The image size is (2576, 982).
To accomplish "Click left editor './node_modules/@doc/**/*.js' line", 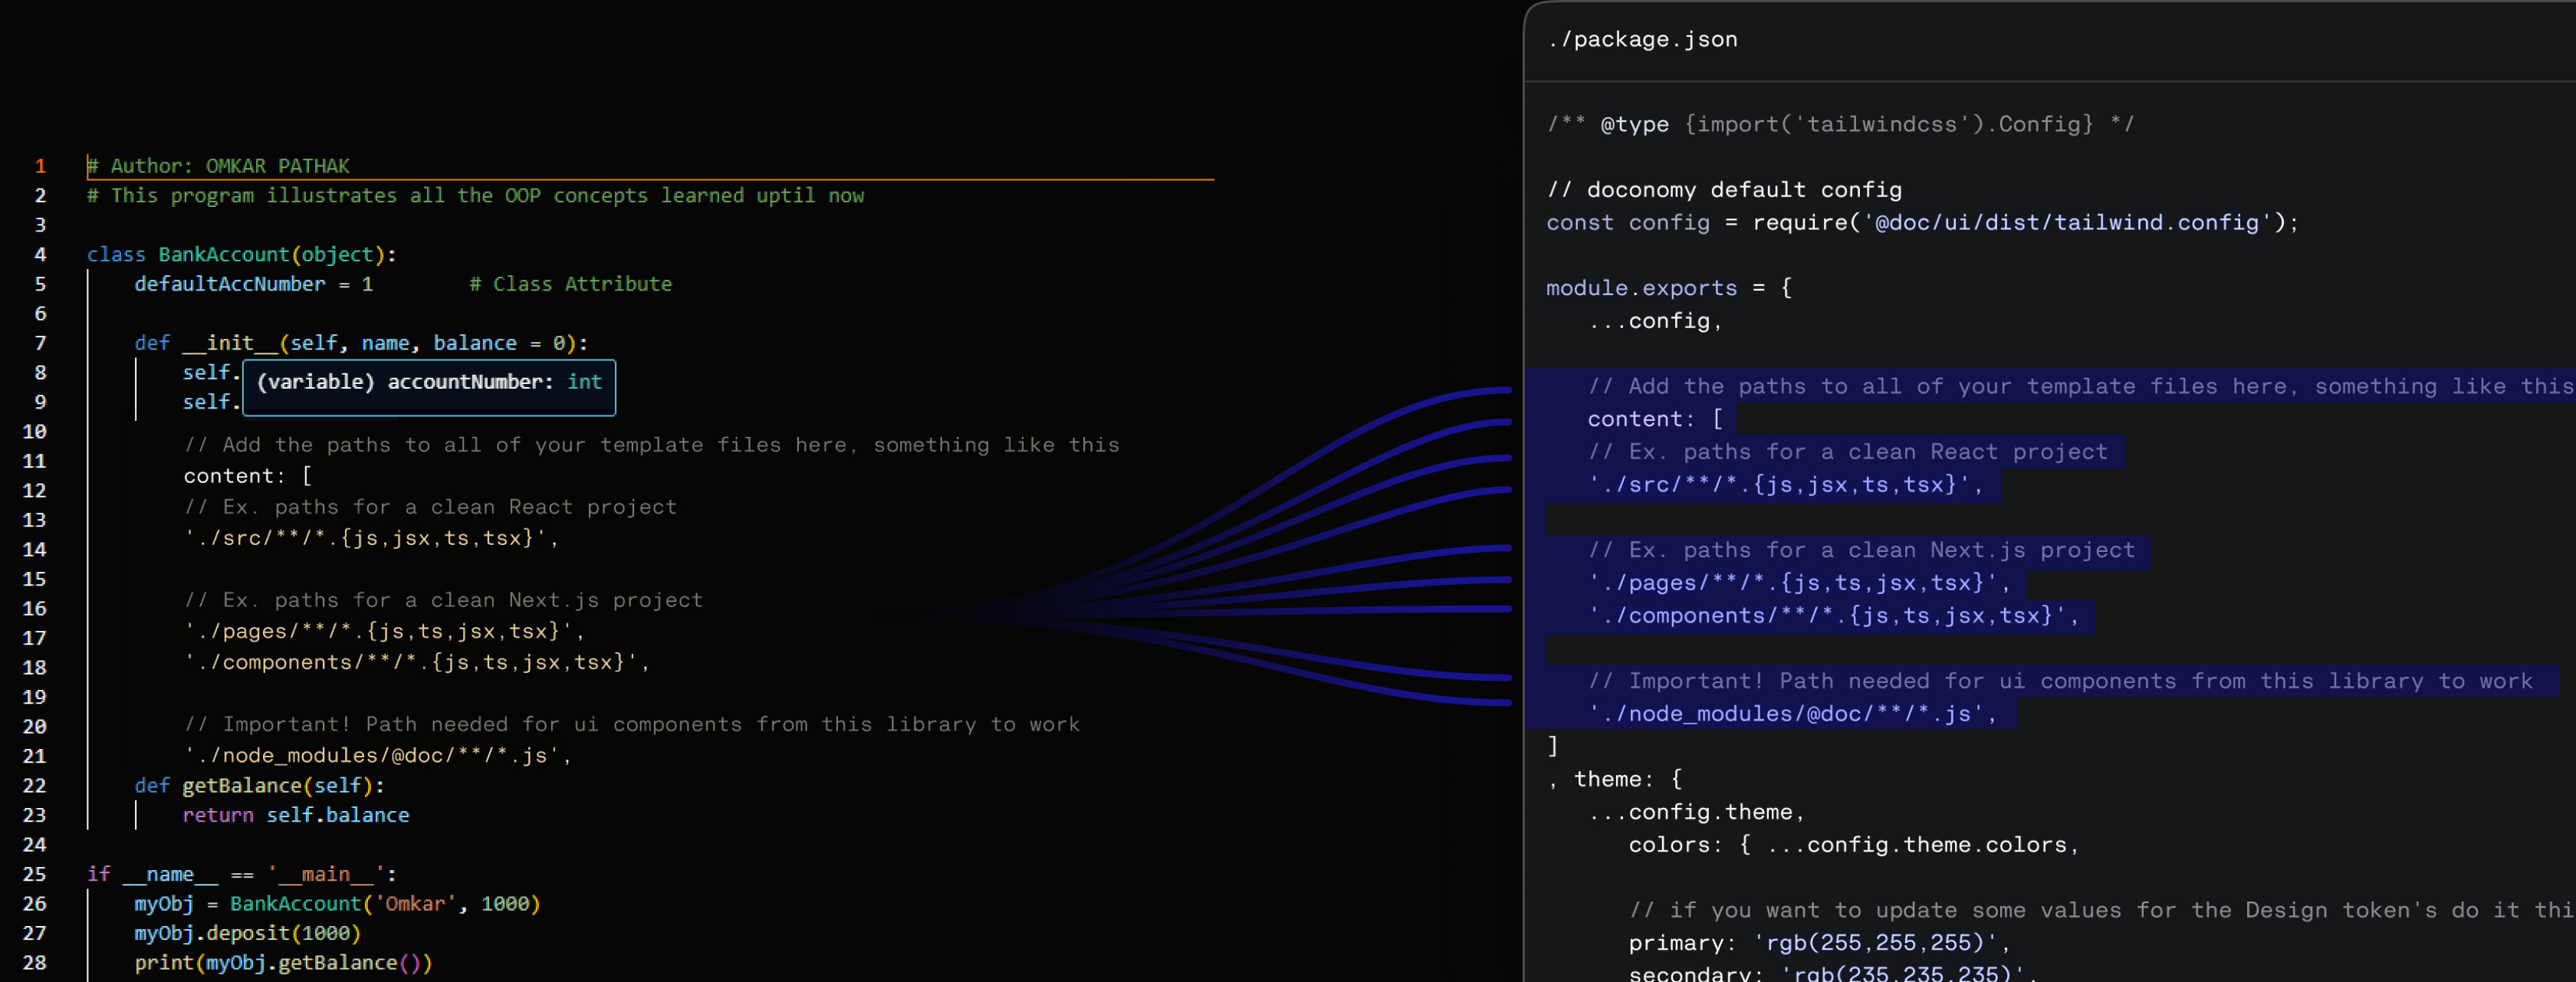I will tap(377, 755).
